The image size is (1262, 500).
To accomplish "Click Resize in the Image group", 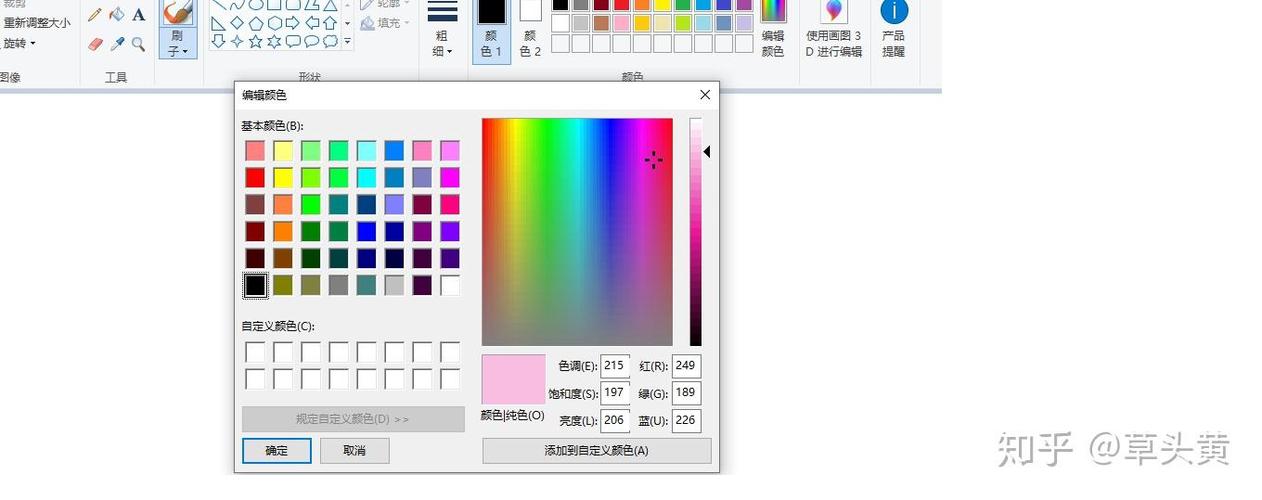I will pyautogui.click(x=36, y=22).
